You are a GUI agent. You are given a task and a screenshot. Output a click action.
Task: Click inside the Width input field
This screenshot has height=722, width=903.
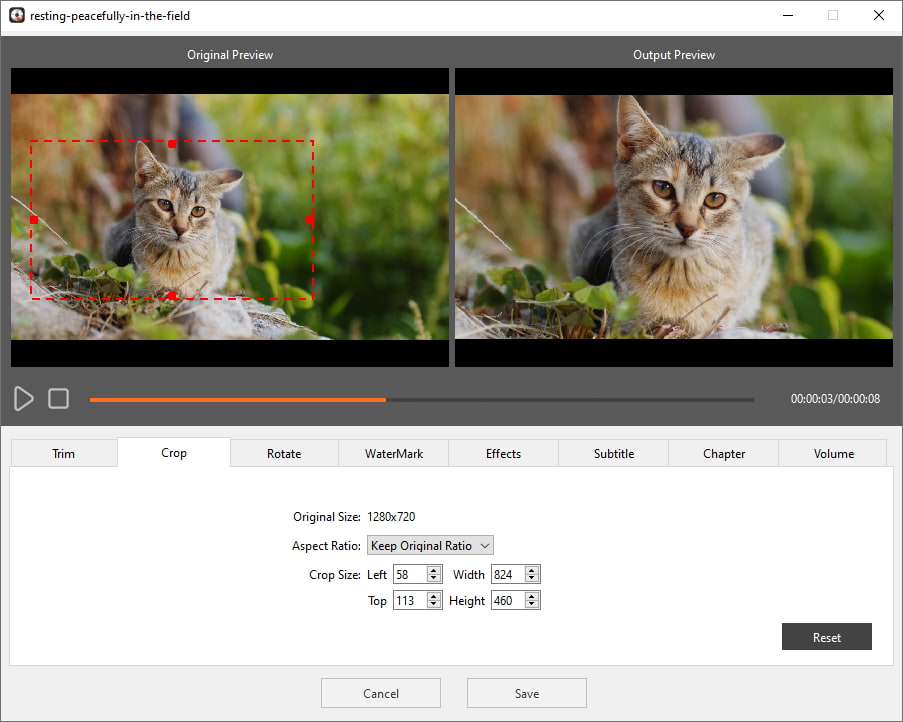pos(507,575)
